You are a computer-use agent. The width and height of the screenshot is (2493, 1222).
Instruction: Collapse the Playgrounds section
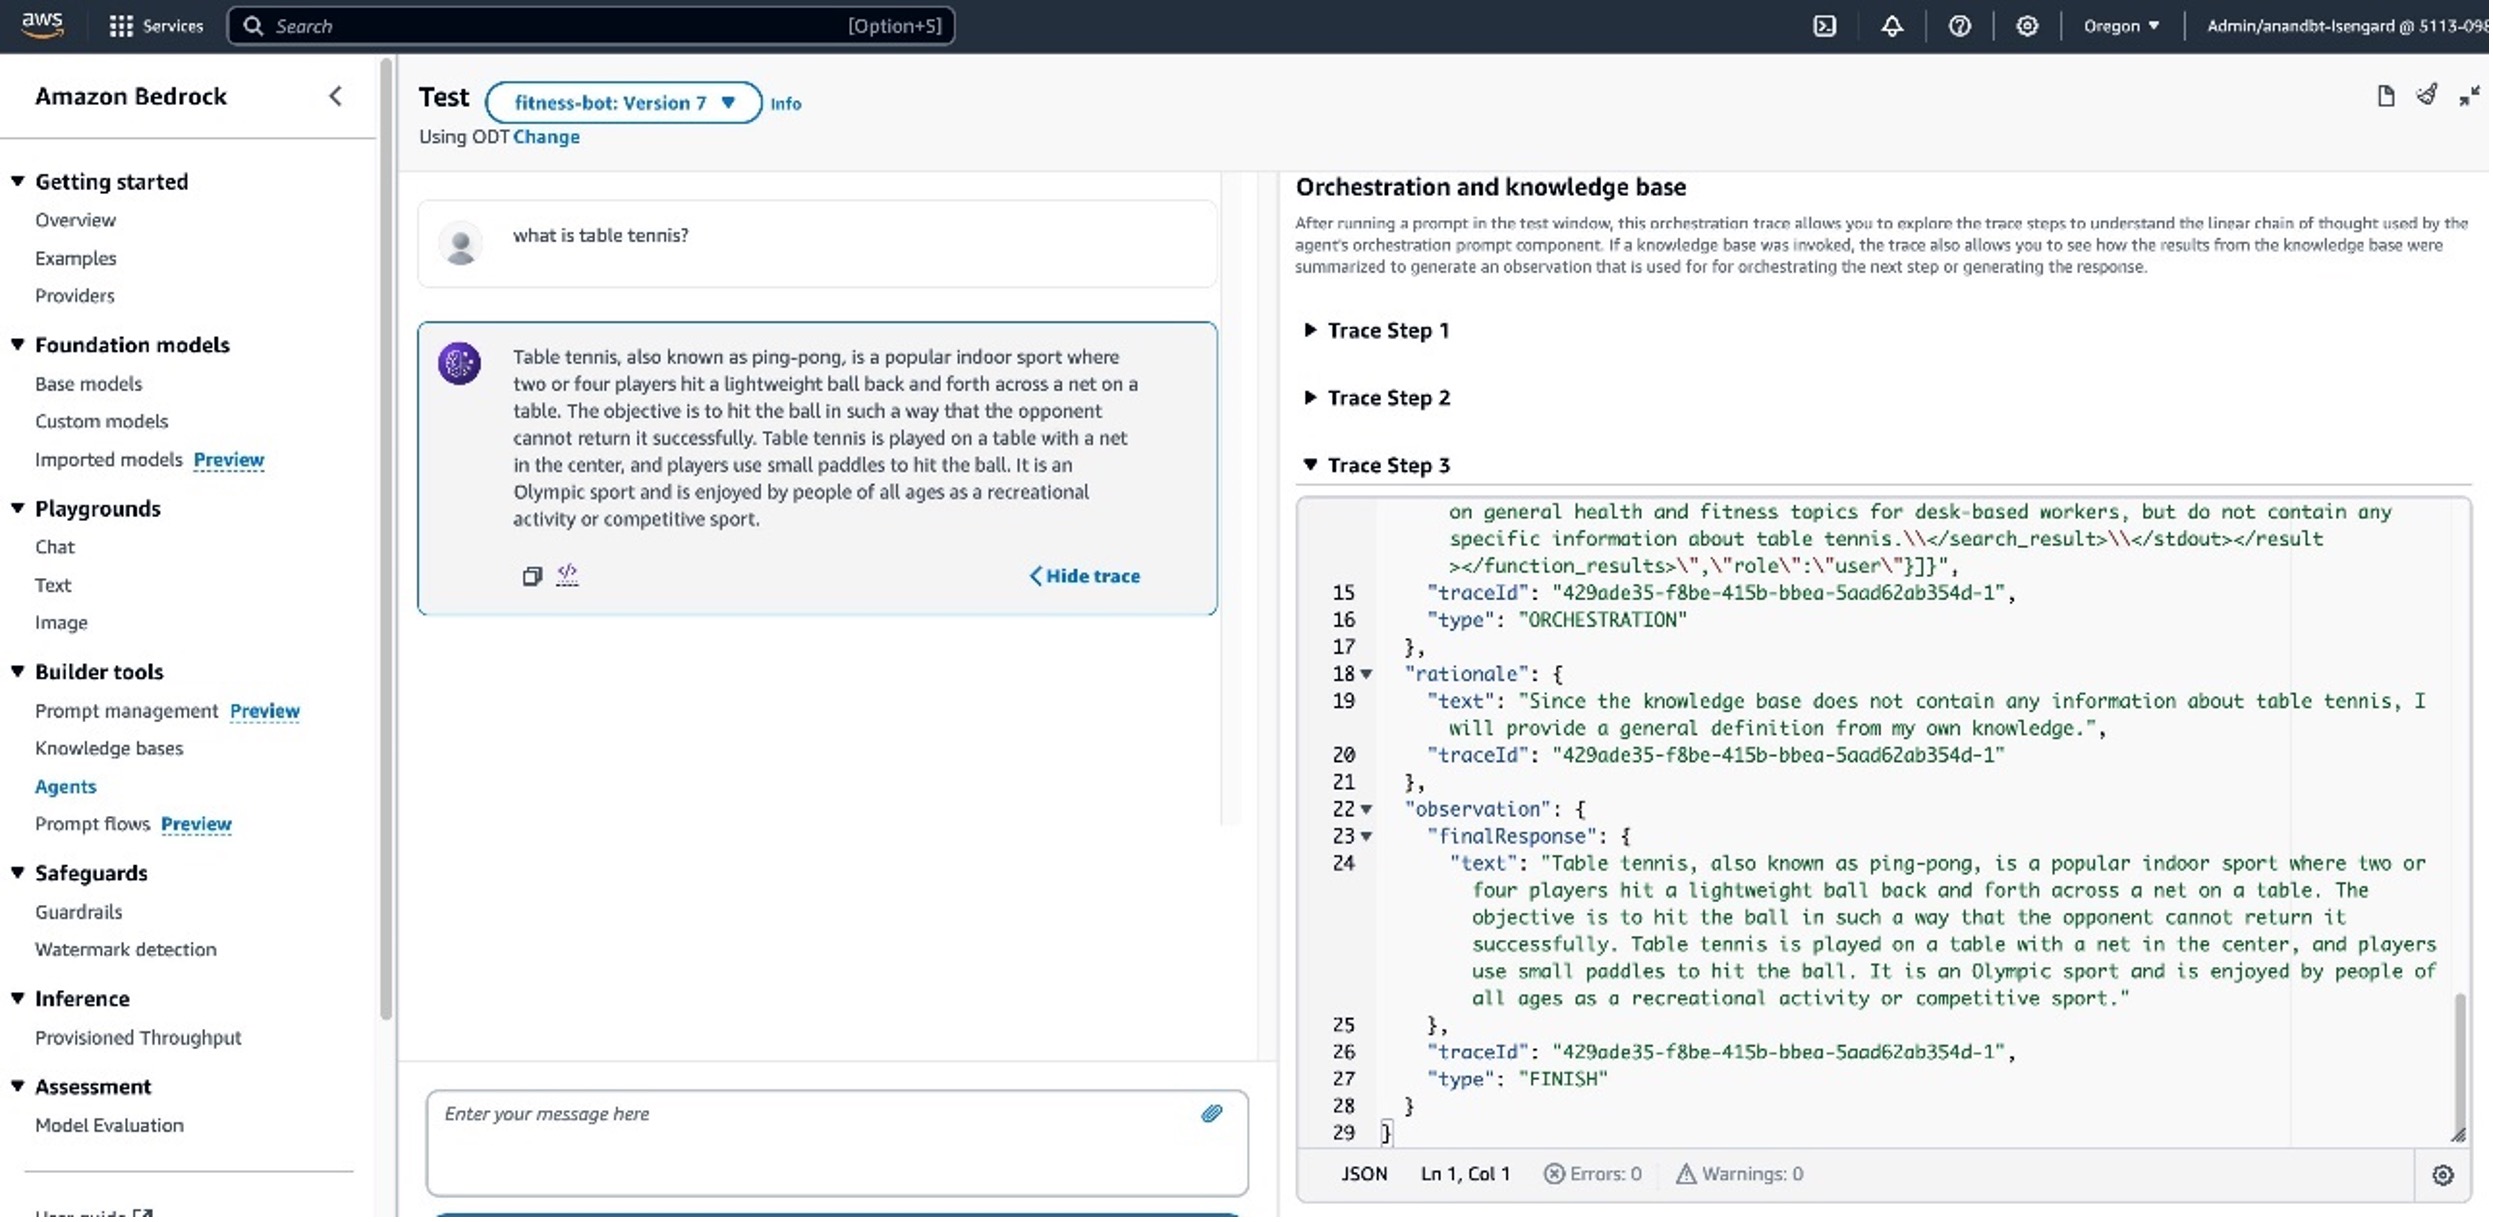click(17, 509)
